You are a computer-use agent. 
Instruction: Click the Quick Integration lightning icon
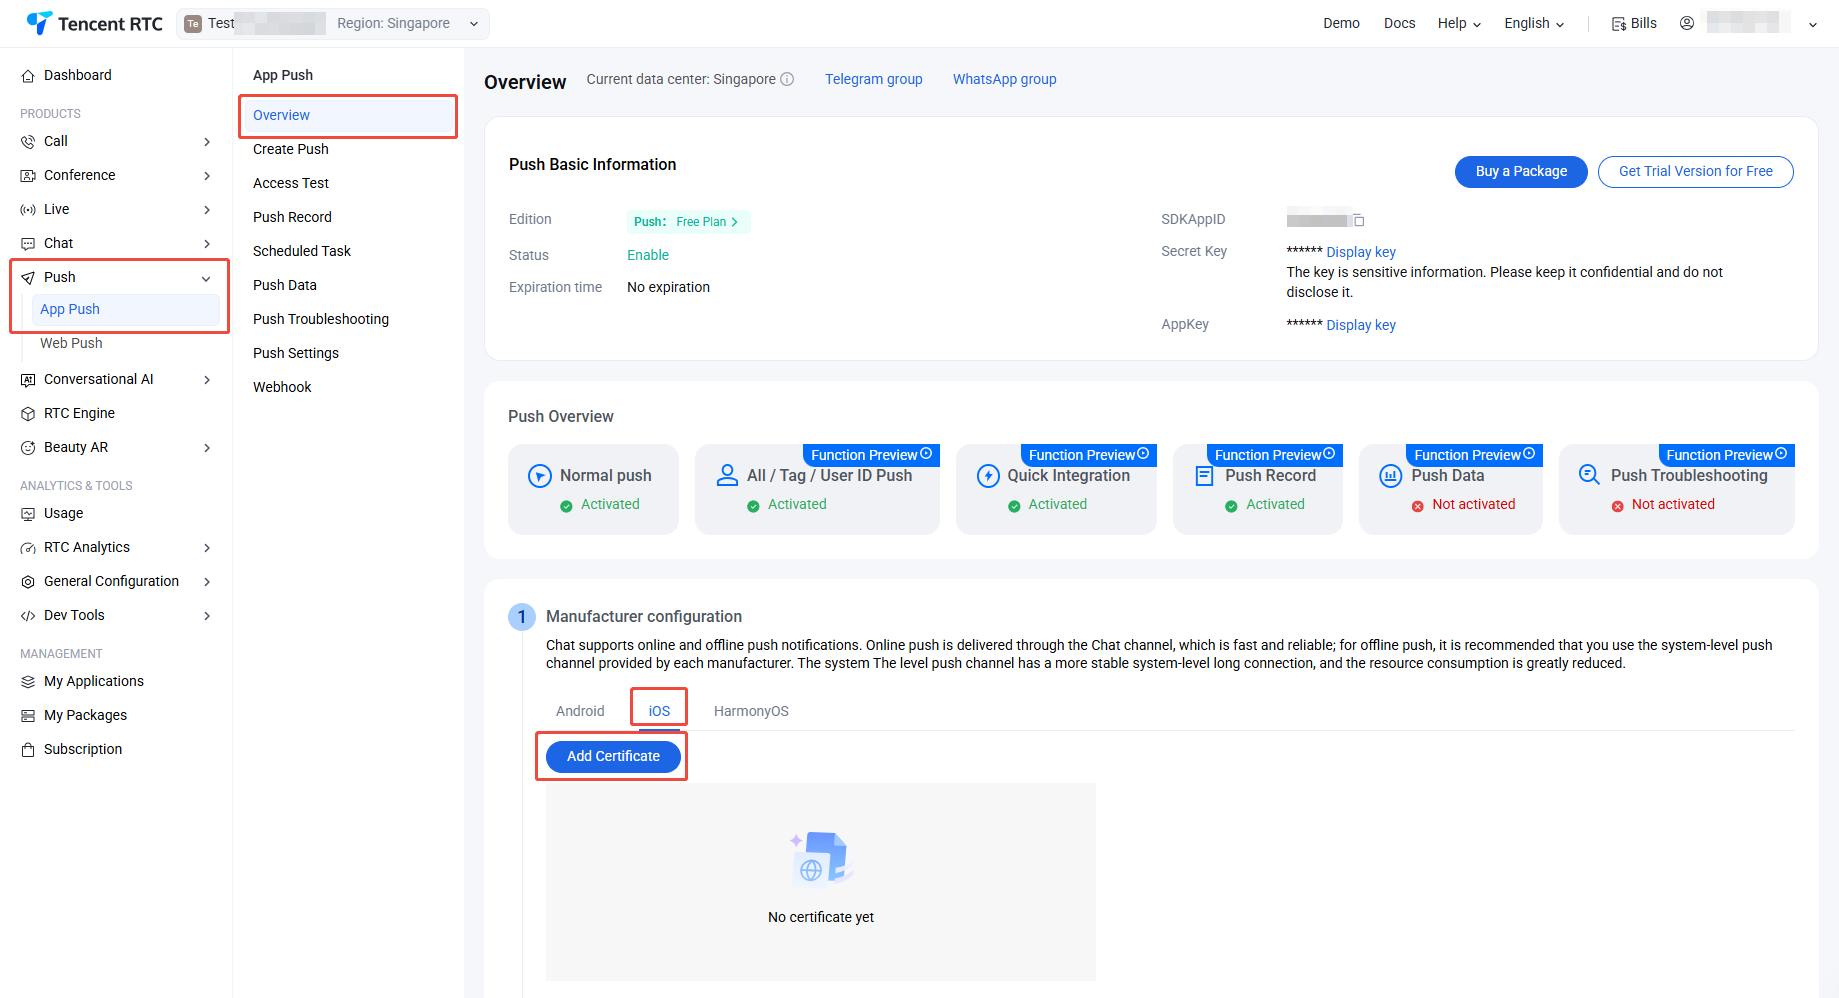coord(988,476)
